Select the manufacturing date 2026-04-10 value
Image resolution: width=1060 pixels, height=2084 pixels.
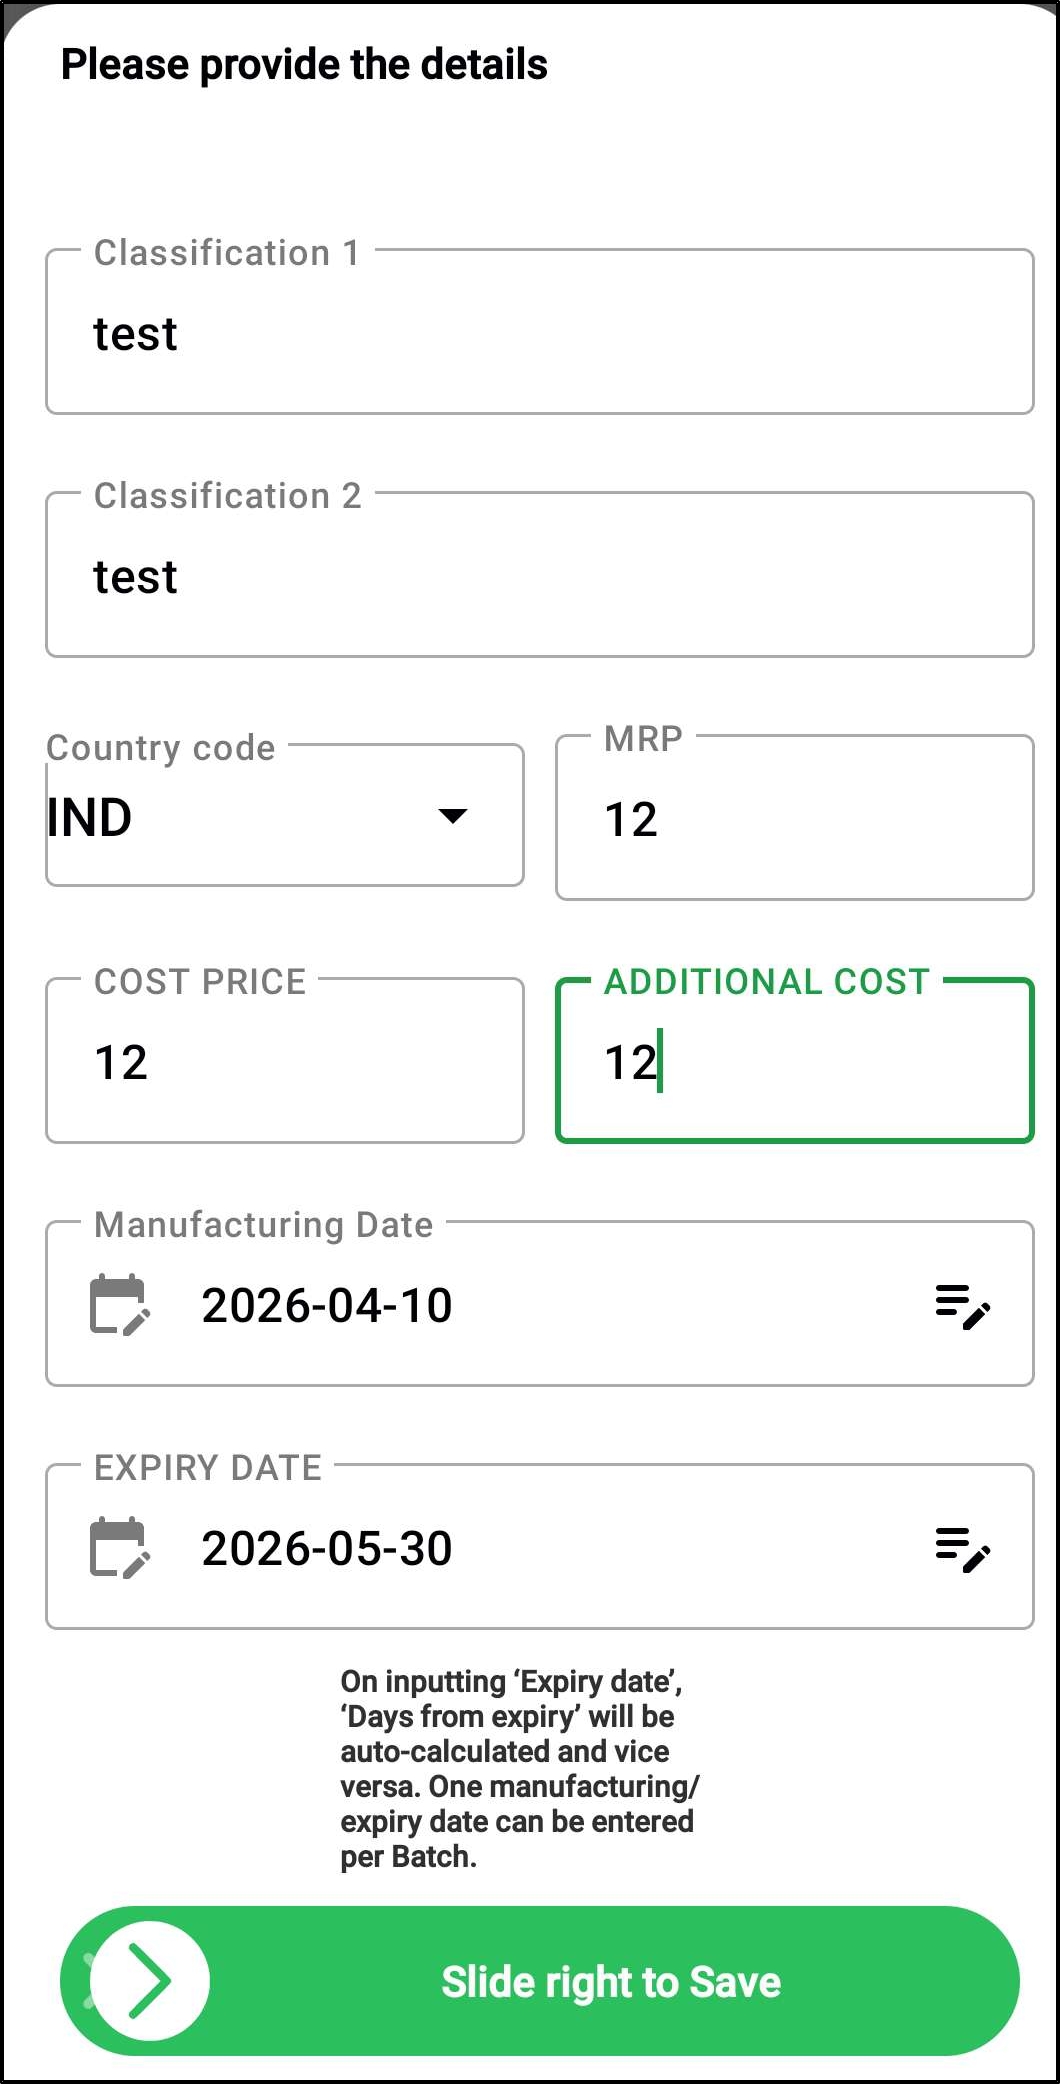click(327, 1306)
